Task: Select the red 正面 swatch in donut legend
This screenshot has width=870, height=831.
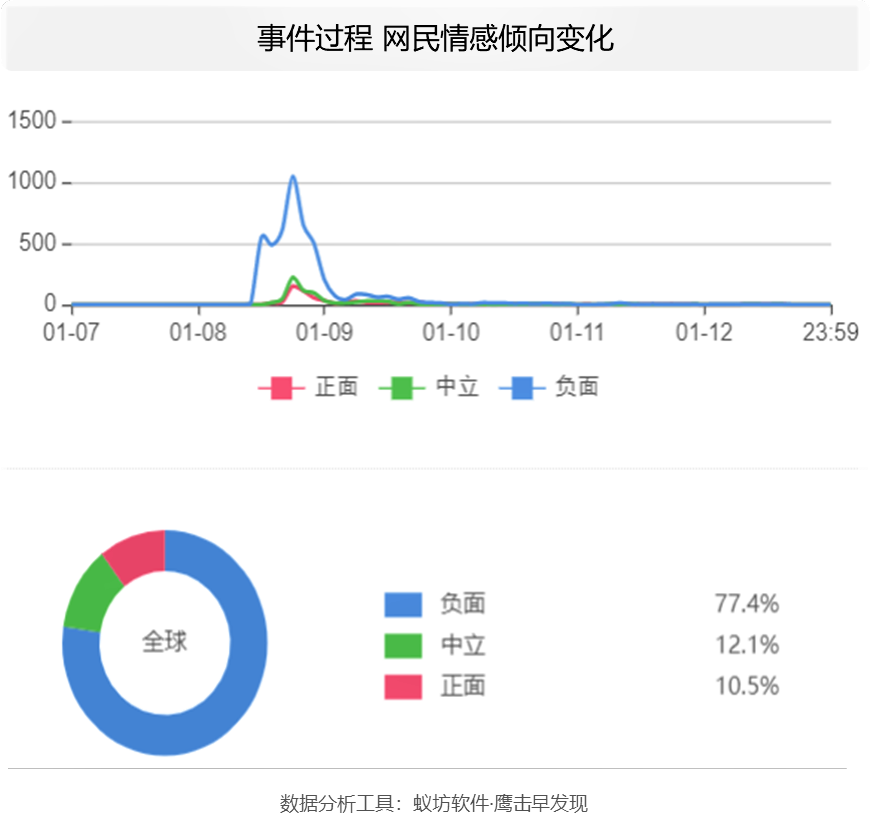Action: (403, 687)
